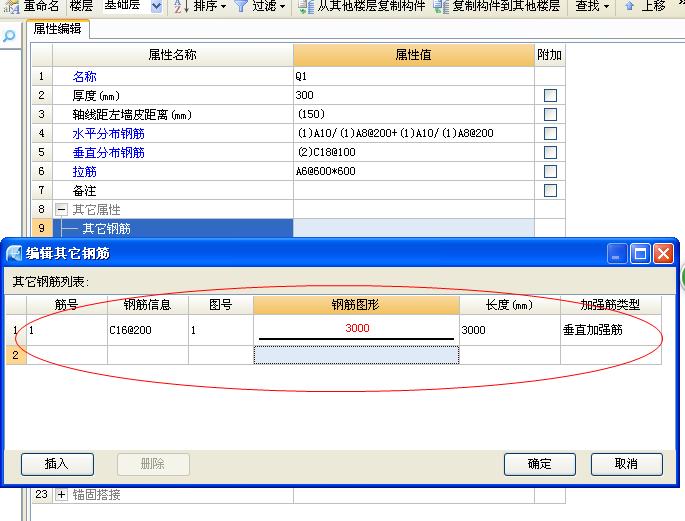Click the 编辑其它钢筋 dialog title icon
685x521 pixels.
14,253
